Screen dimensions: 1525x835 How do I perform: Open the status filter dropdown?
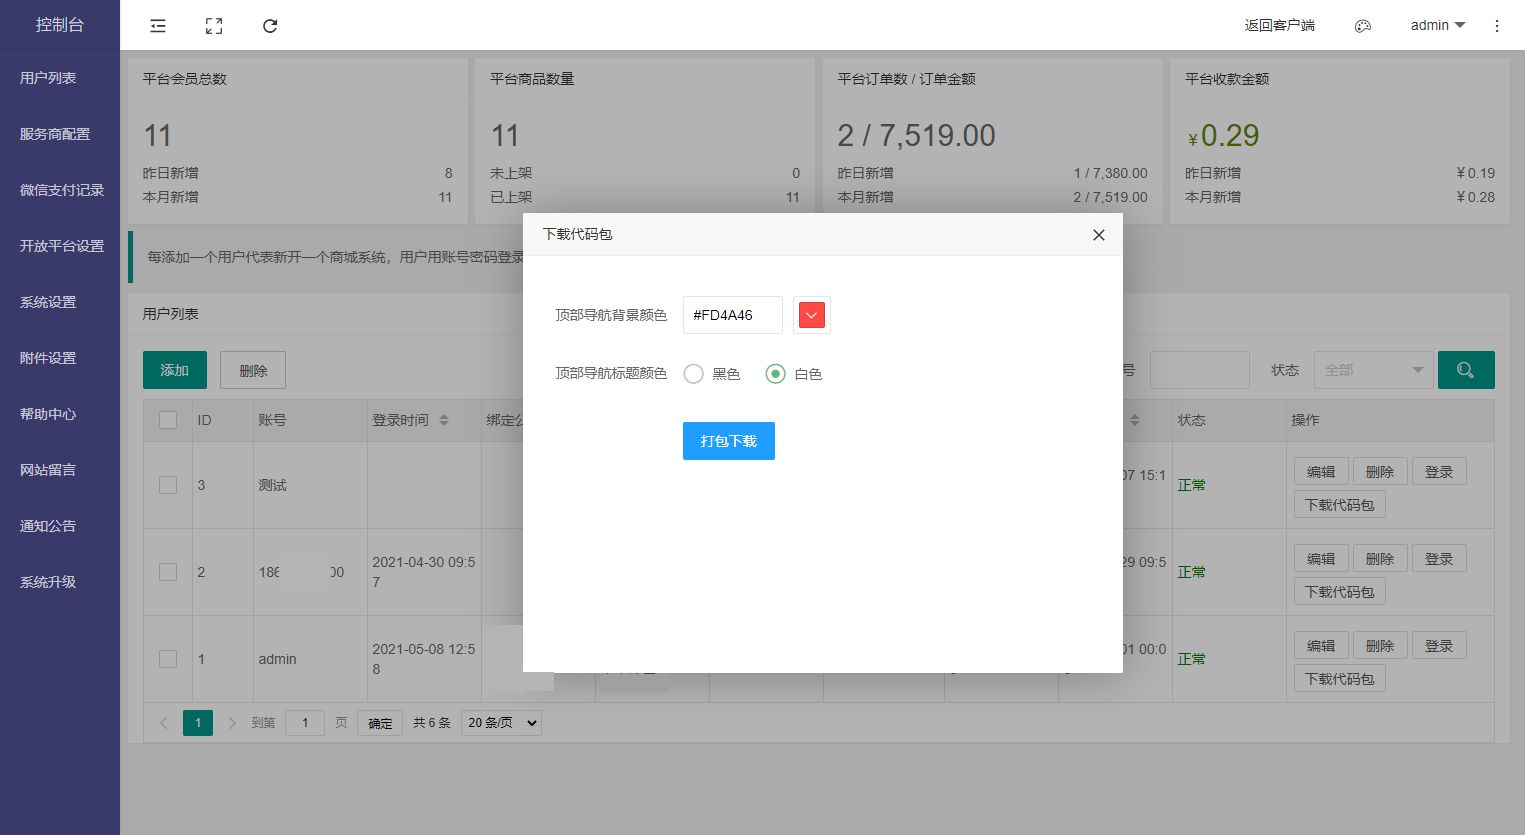pos(1373,370)
